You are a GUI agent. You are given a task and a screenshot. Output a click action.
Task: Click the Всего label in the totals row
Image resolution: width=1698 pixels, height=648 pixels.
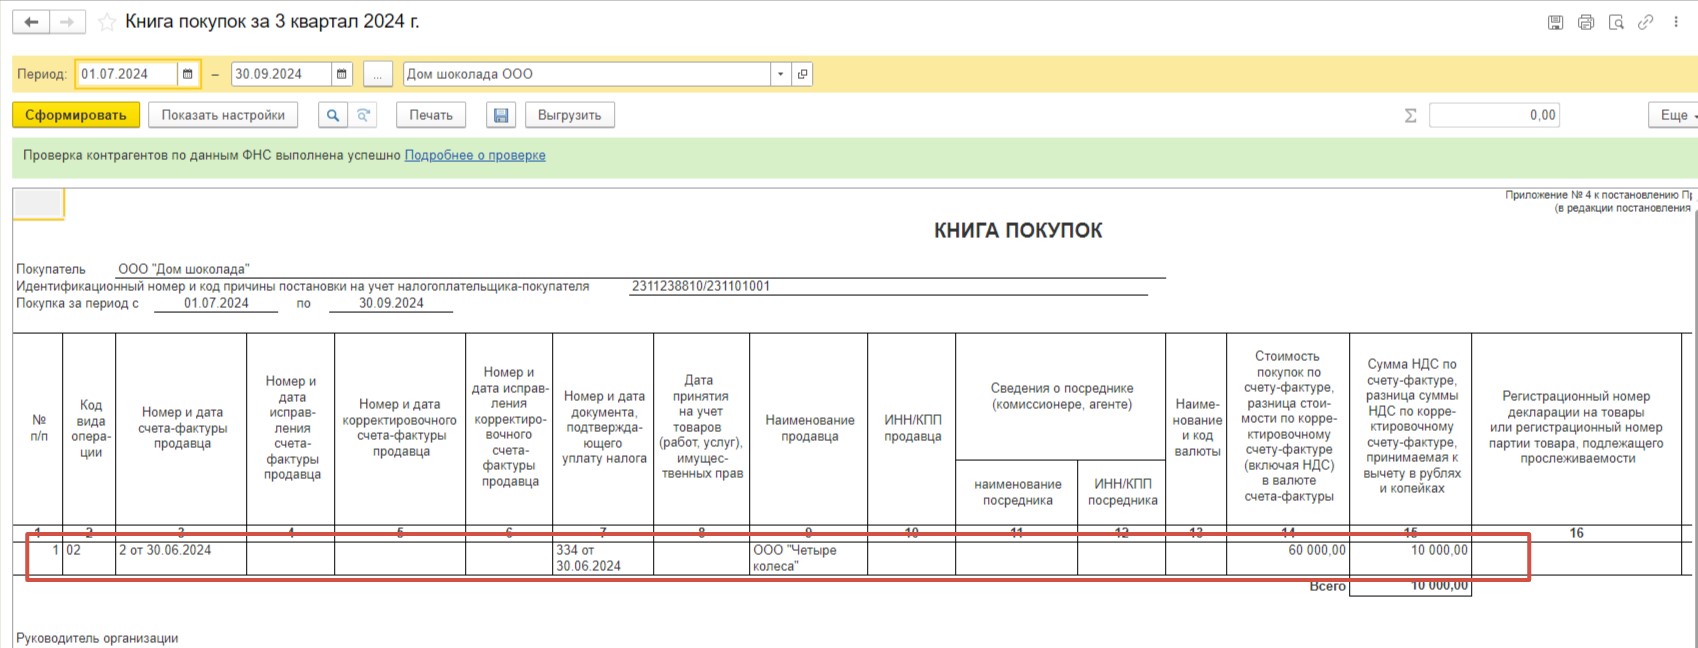click(1328, 586)
